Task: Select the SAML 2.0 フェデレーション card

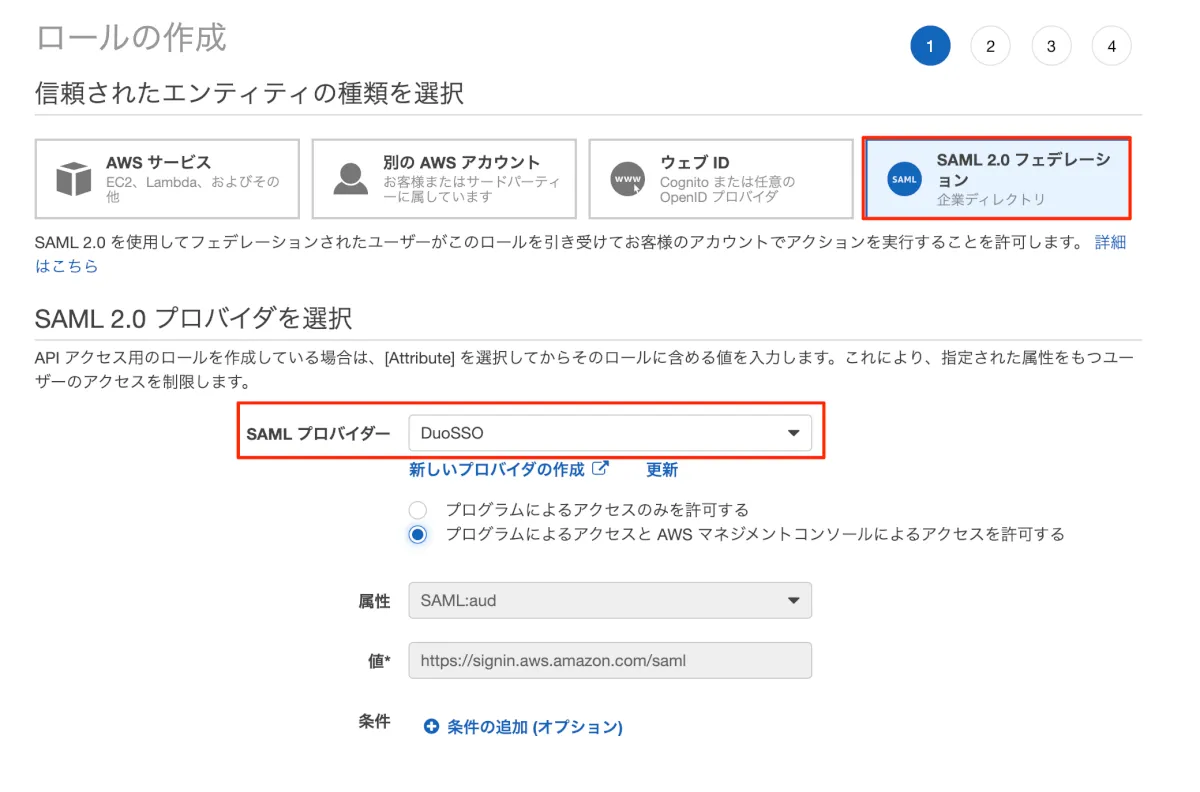Action: 997,178
